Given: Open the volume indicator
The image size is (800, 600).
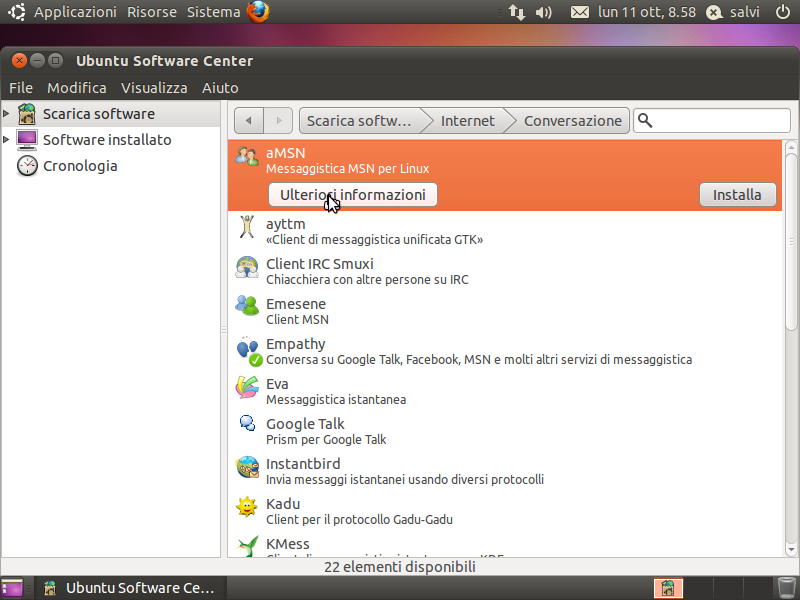Looking at the screenshot, I should tap(543, 12).
